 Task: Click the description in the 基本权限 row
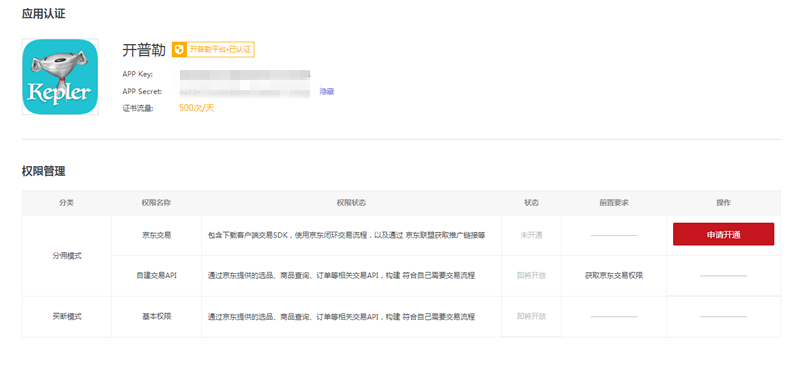[x=341, y=316]
